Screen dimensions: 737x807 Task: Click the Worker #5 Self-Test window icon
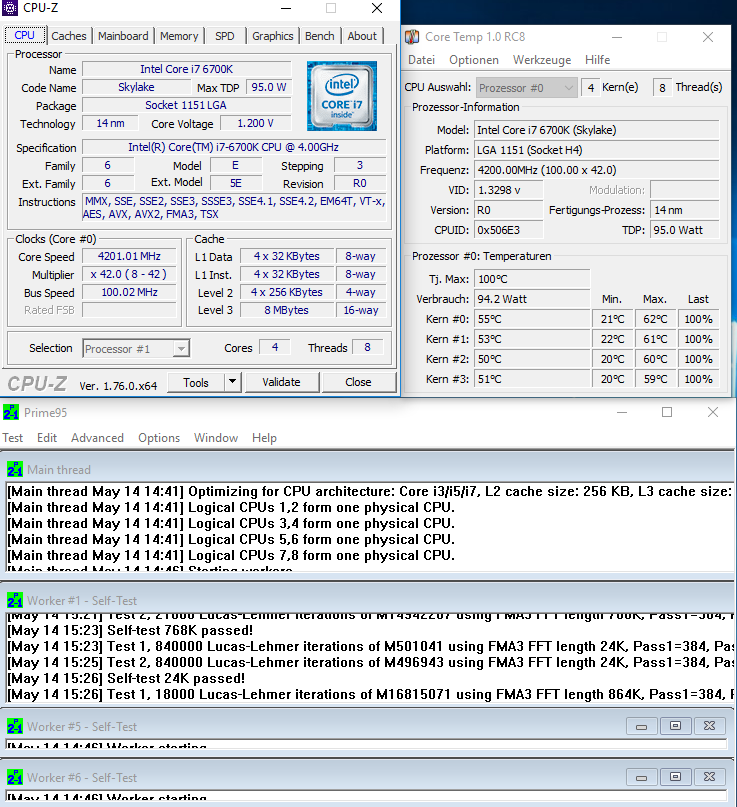tap(15, 726)
